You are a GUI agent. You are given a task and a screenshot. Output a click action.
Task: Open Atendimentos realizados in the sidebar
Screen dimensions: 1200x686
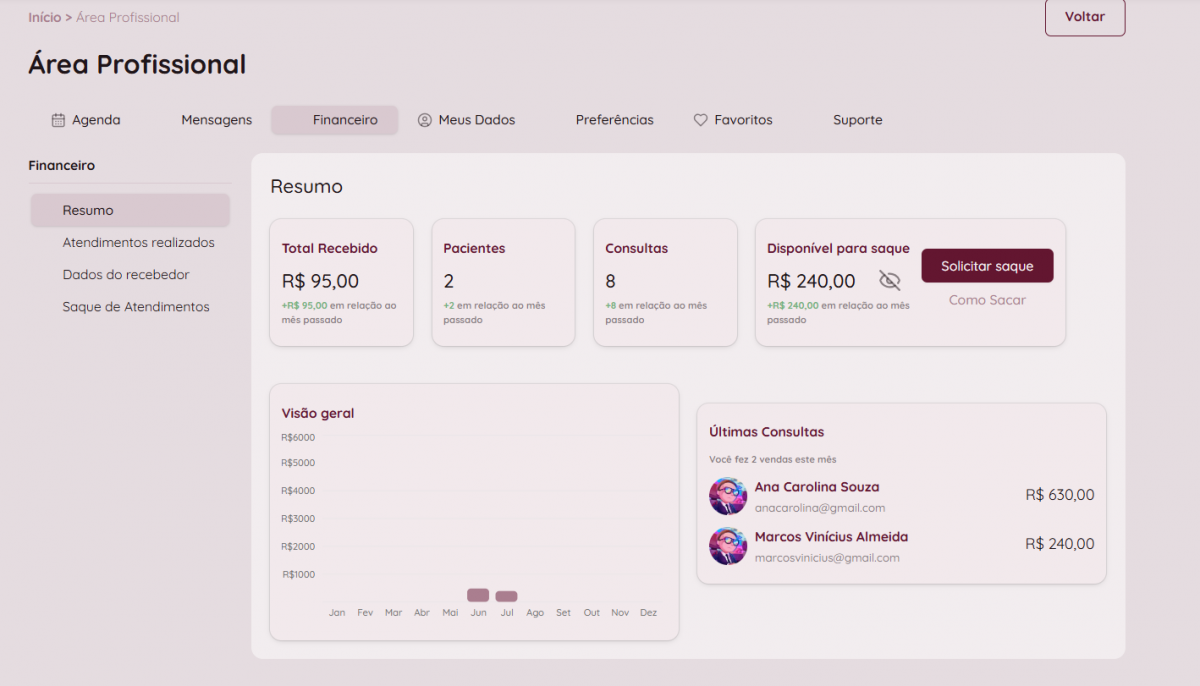coord(138,243)
